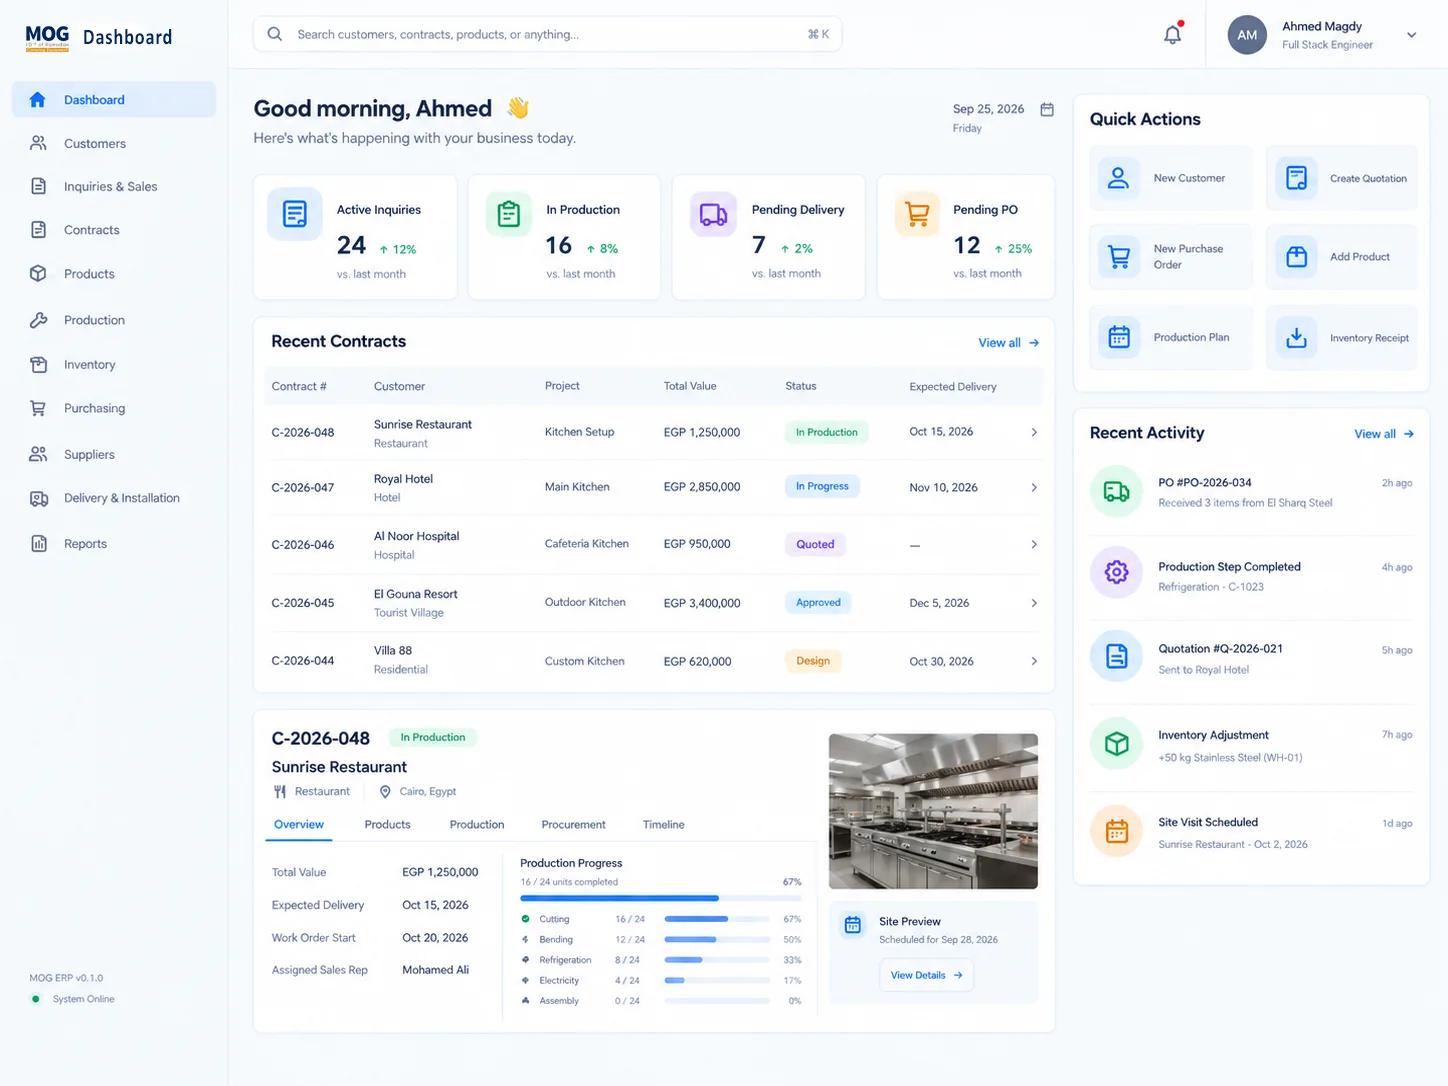Click the search field
Viewport: 1448px width, 1086px height.
548,34
